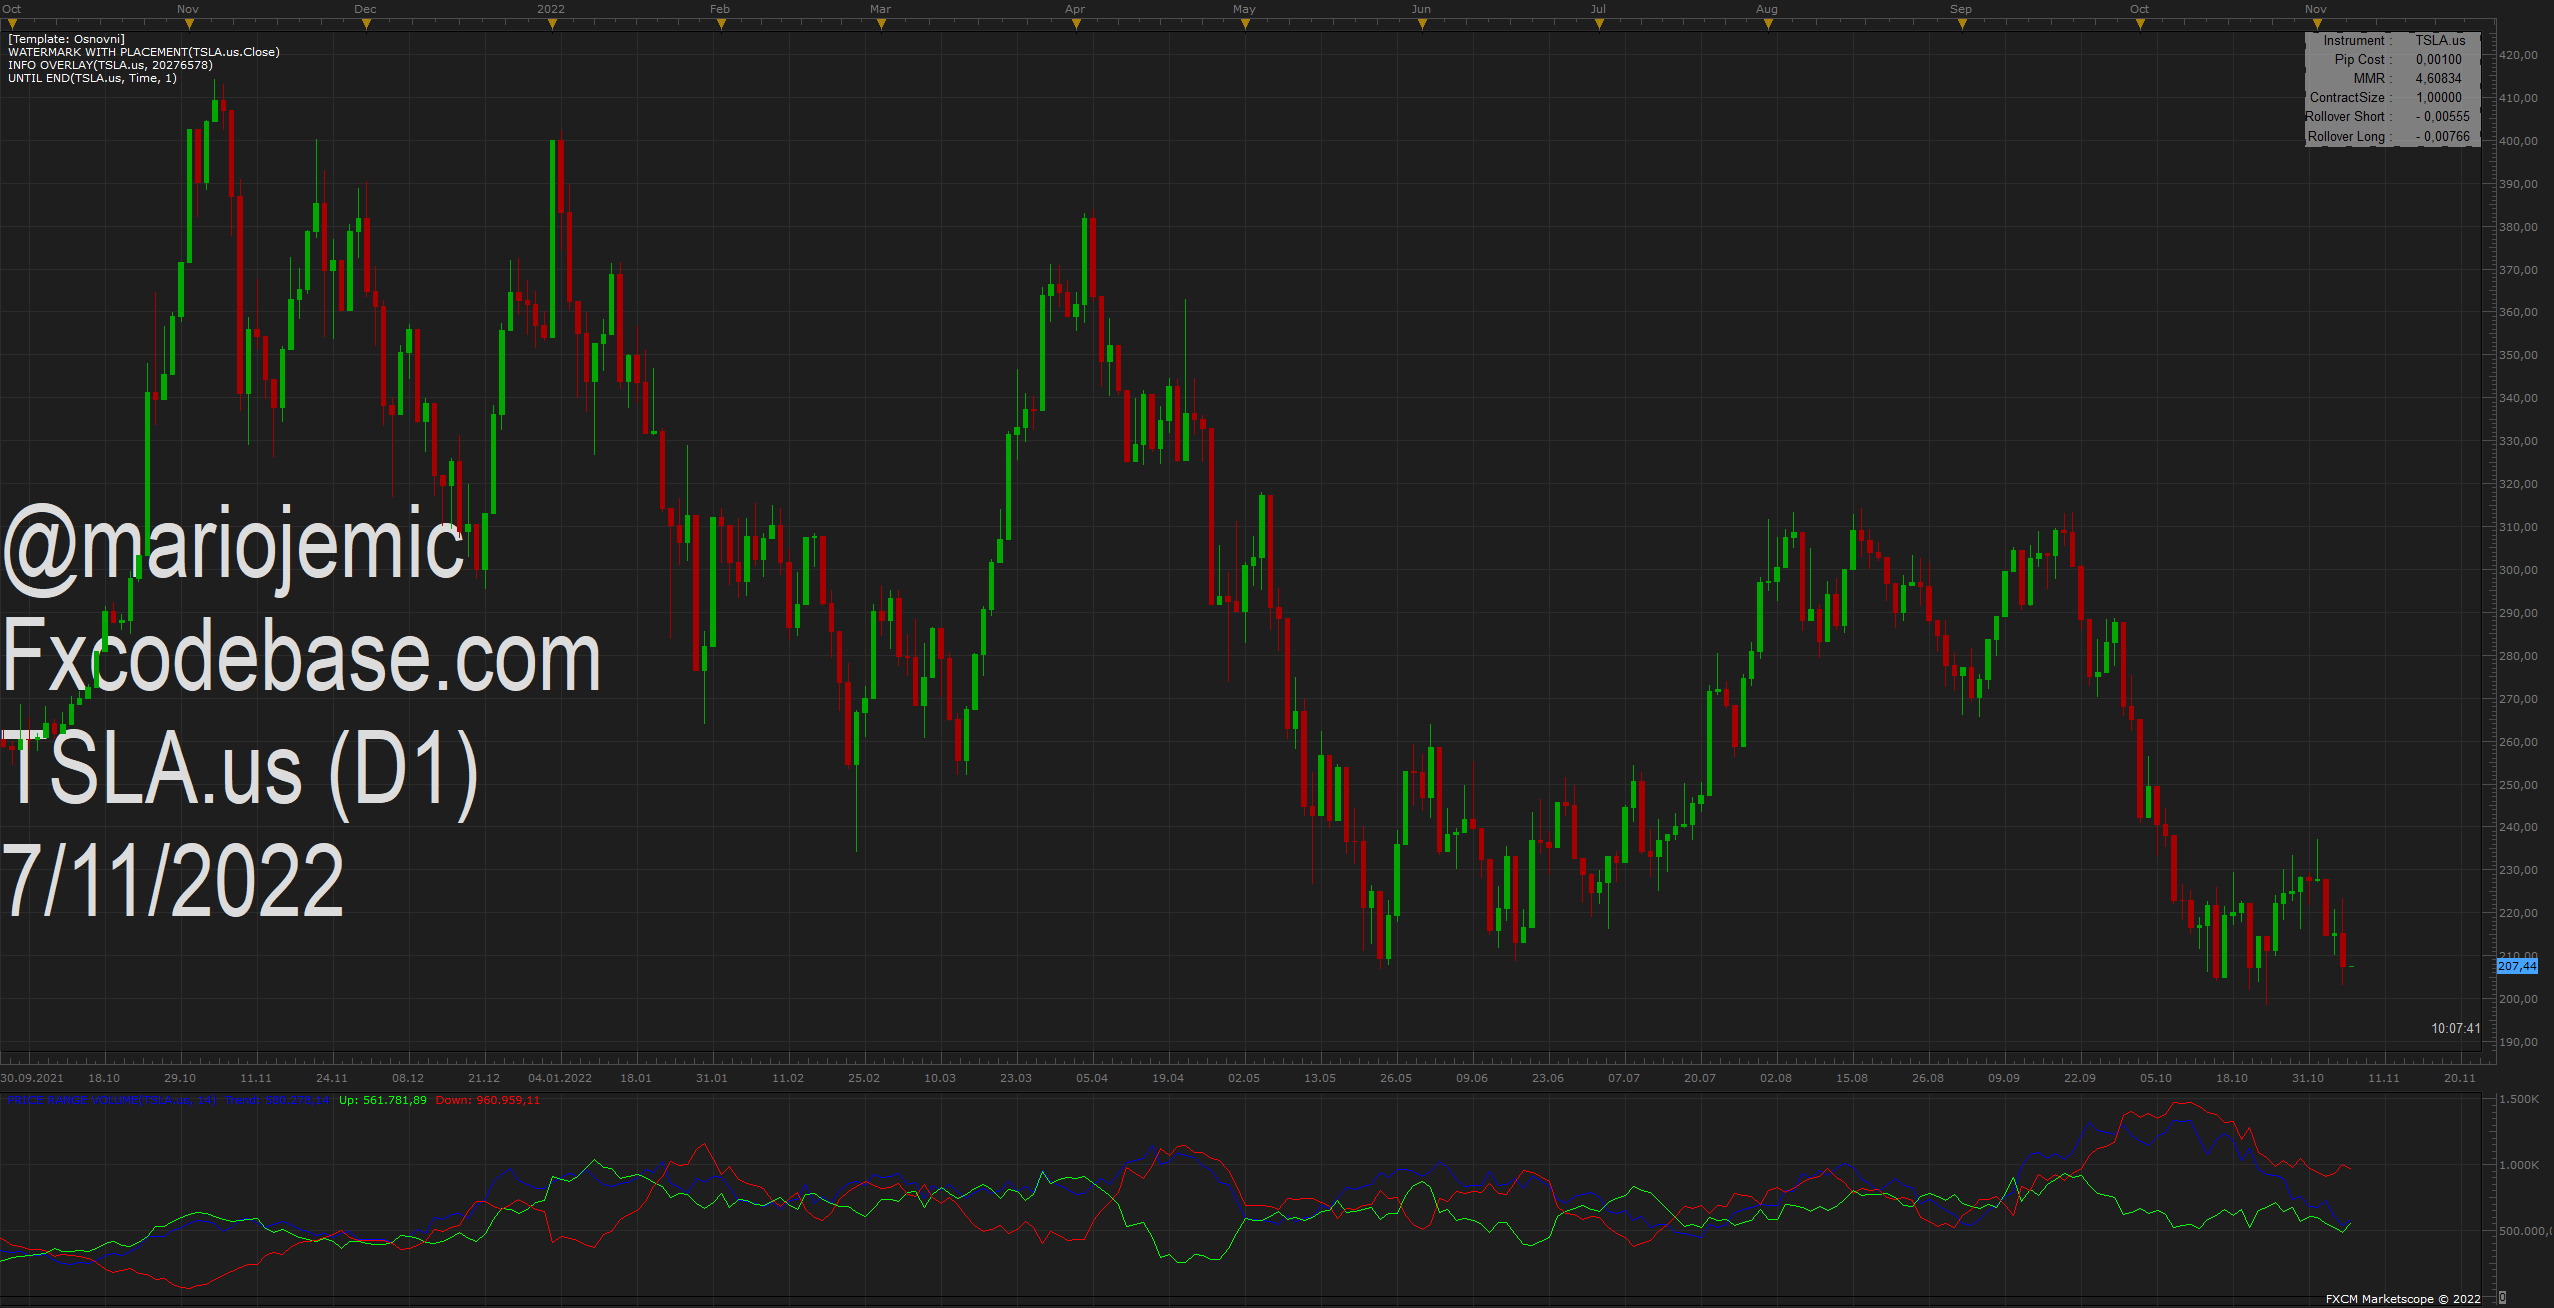Click the Sep month marker triangle
This screenshot has width=2554, height=1308.
click(x=1962, y=24)
